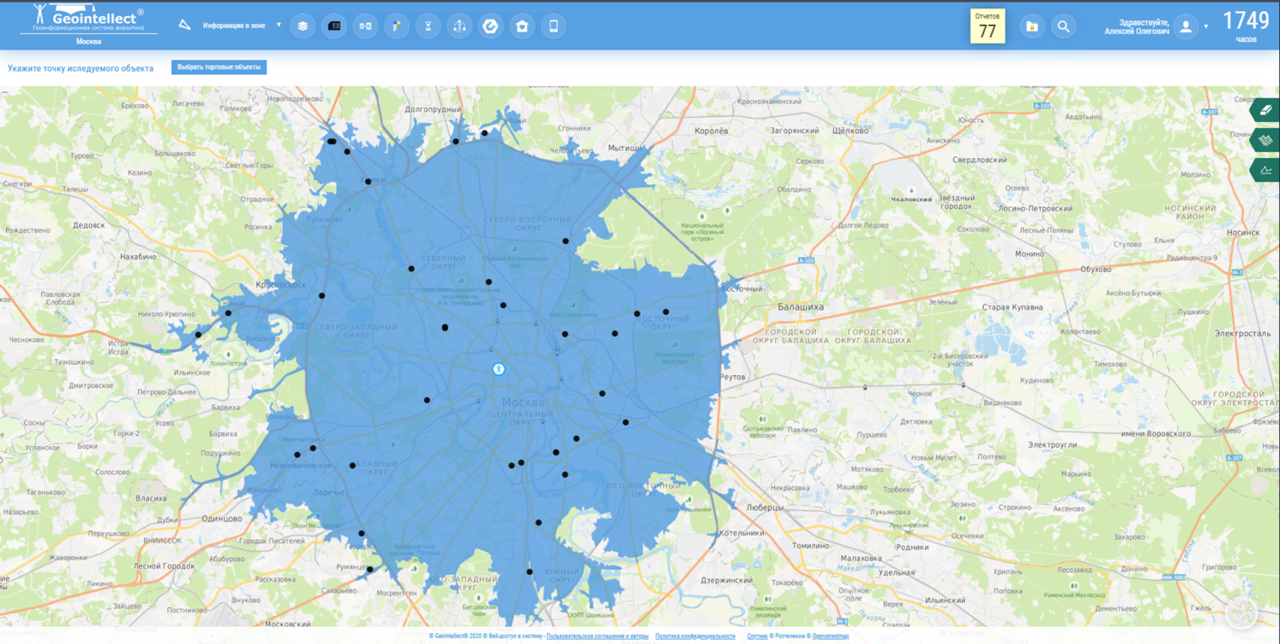Viewport: 1280px width, 644px height.
Task: Click the white center marker on the map
Action: 498,369
